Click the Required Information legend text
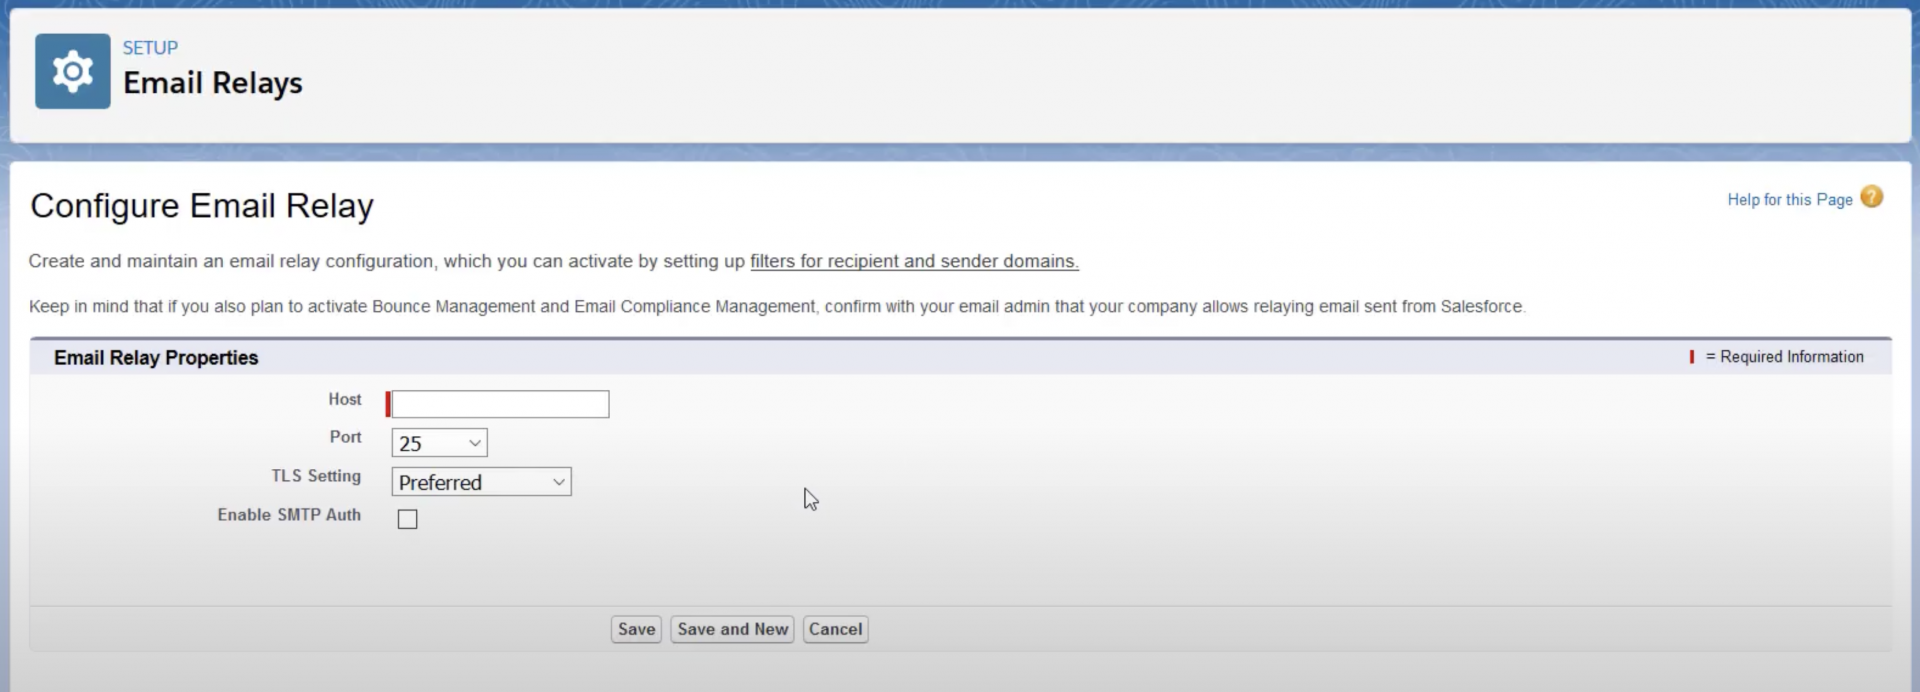 click(1788, 356)
